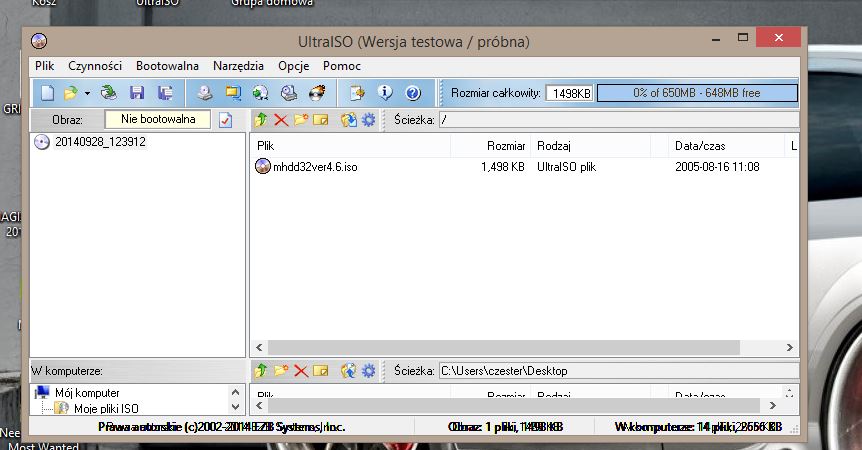Expand the Open button dropdown arrow
This screenshot has width=862, height=450.
tap(87, 93)
